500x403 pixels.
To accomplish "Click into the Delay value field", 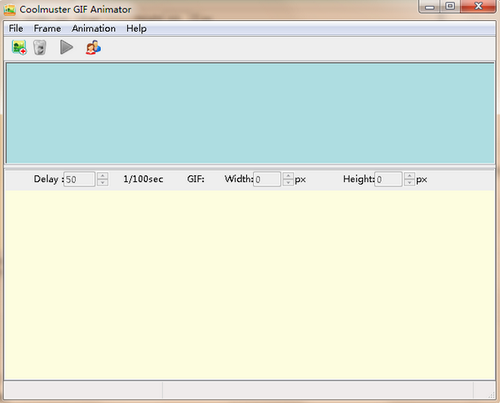I will 79,179.
